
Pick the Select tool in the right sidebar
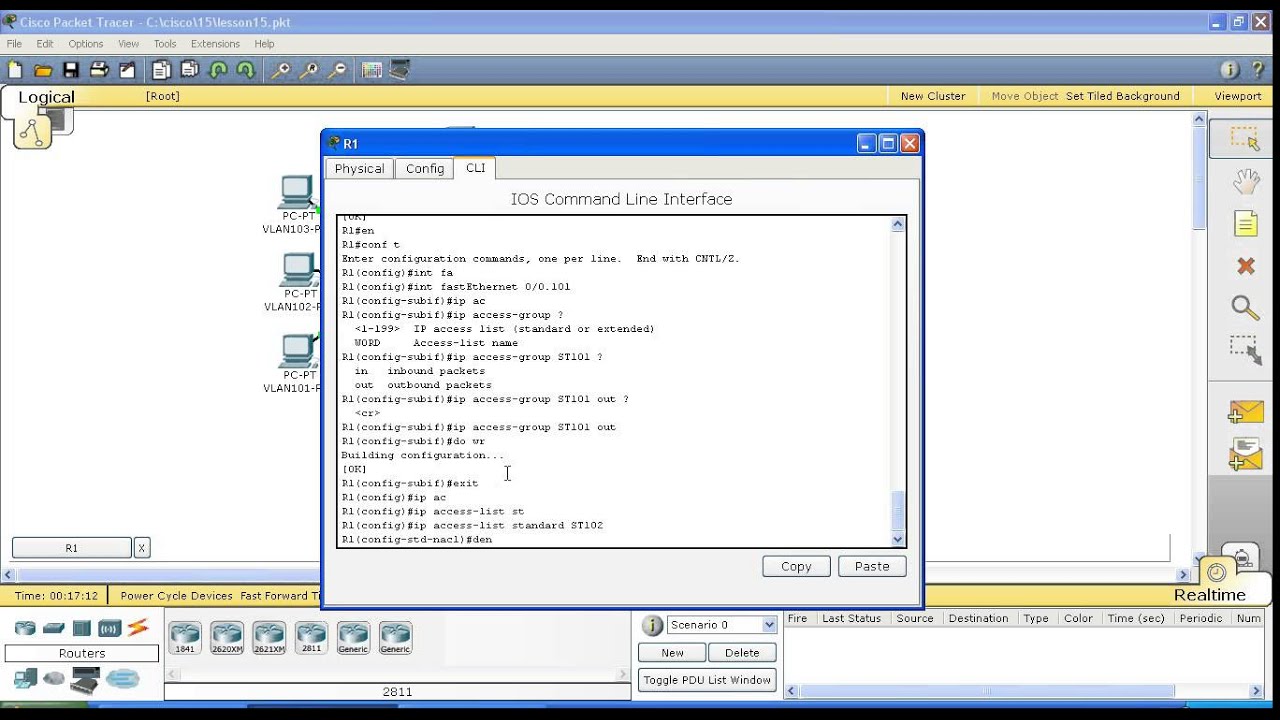coord(1245,139)
